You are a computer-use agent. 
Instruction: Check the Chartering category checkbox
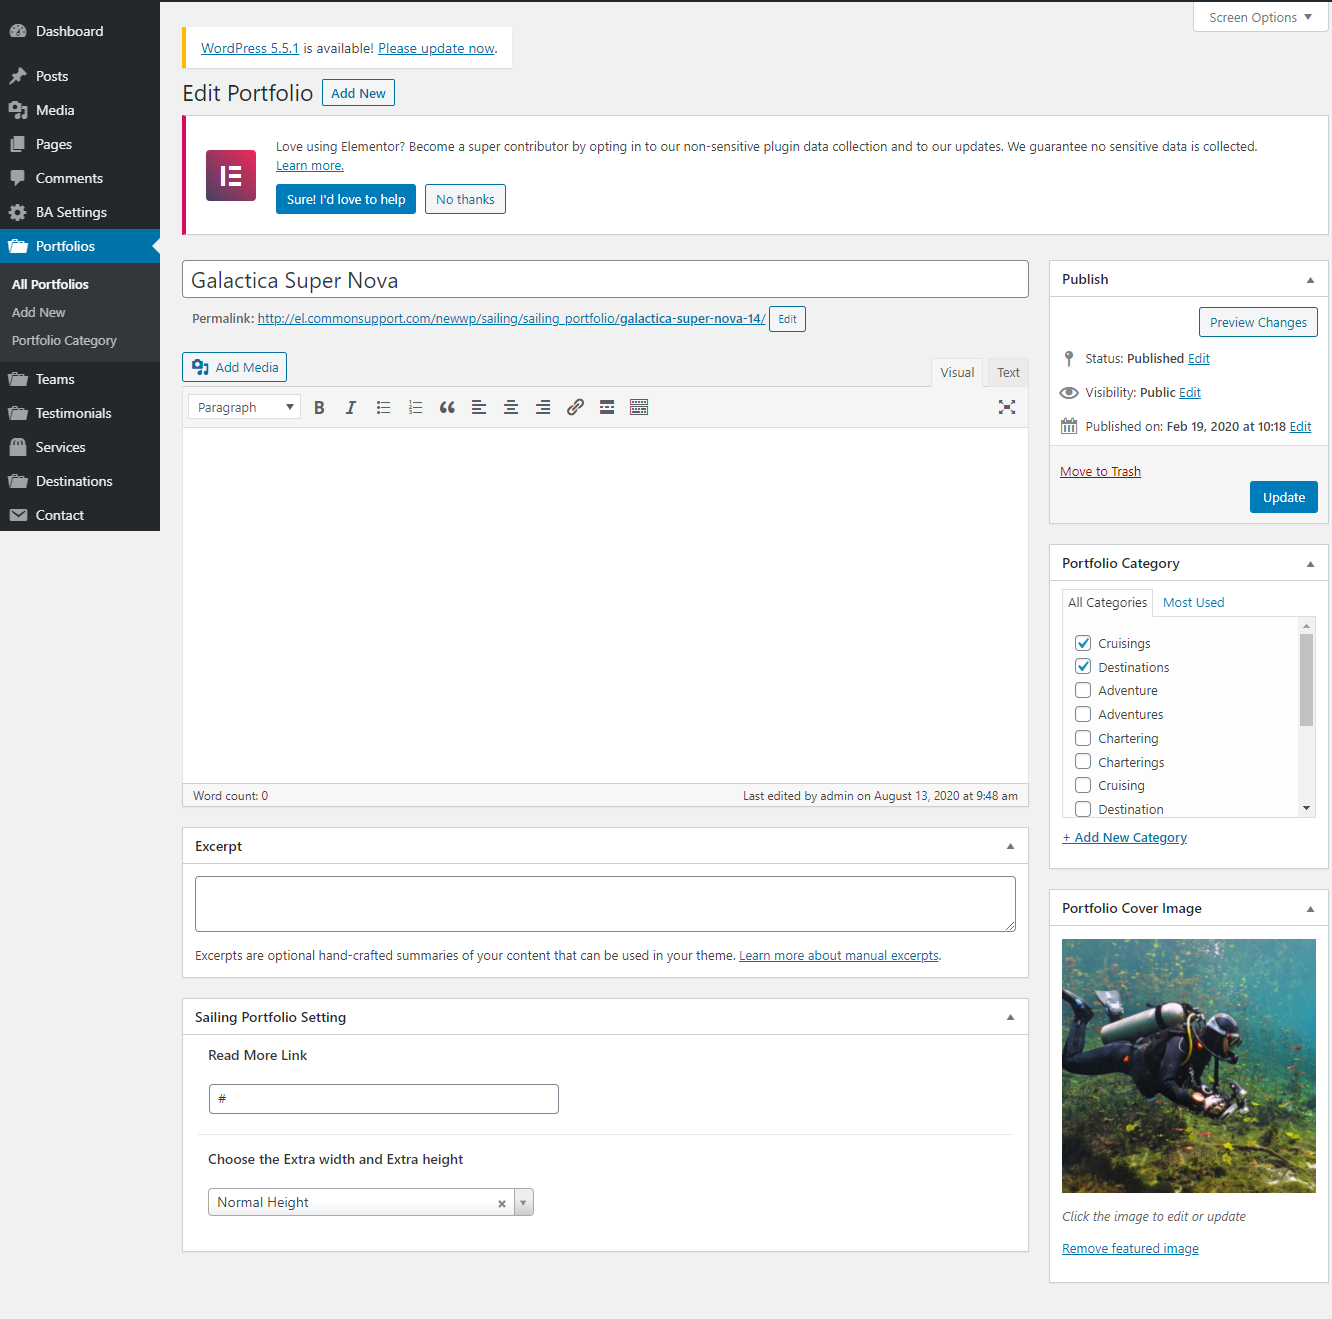pos(1083,738)
